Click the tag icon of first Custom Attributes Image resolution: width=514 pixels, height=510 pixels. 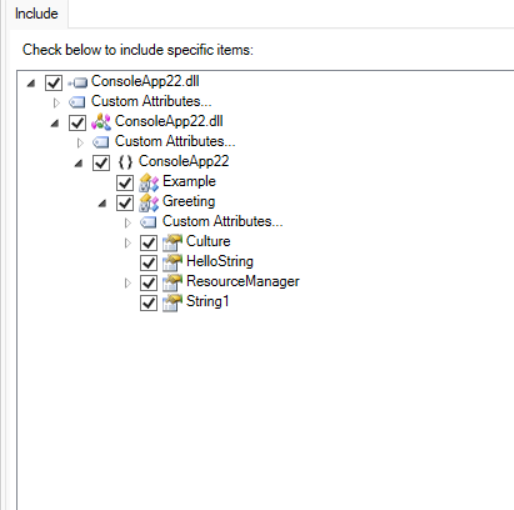coord(77,102)
